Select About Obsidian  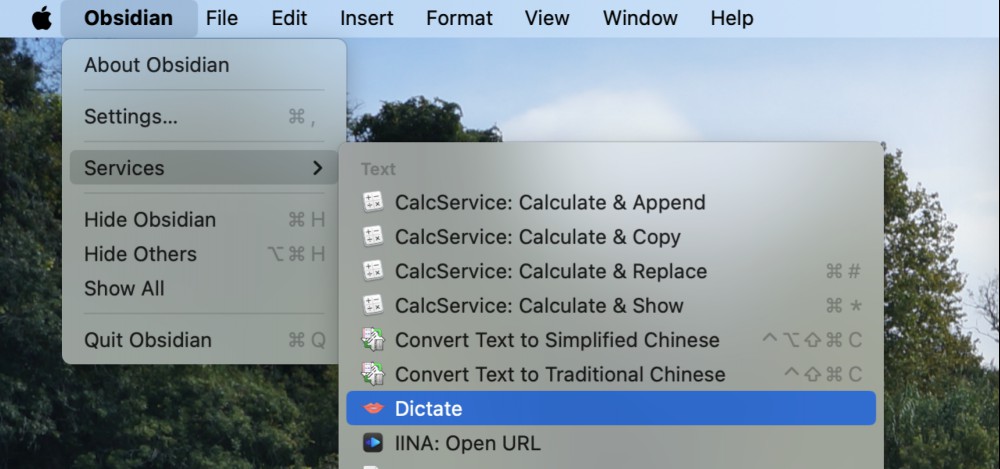click(x=204, y=65)
